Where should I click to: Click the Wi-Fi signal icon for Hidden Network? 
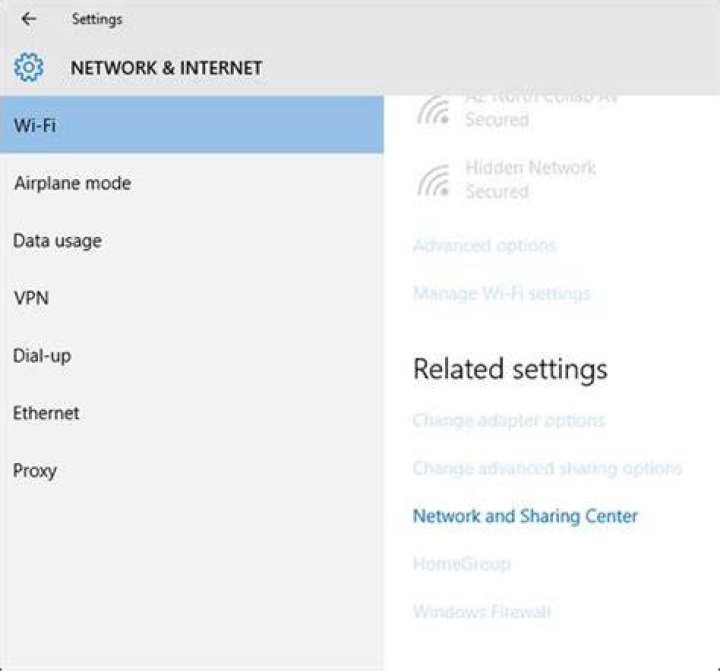[x=433, y=180]
